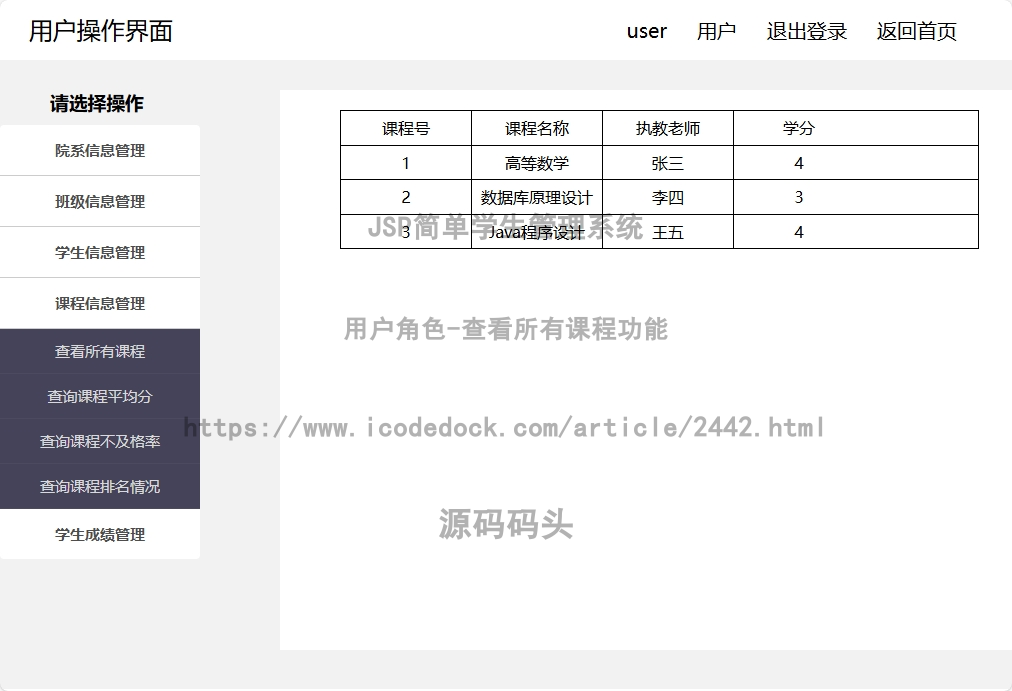
Task: Click course number 2 cell
Action: click(406, 197)
